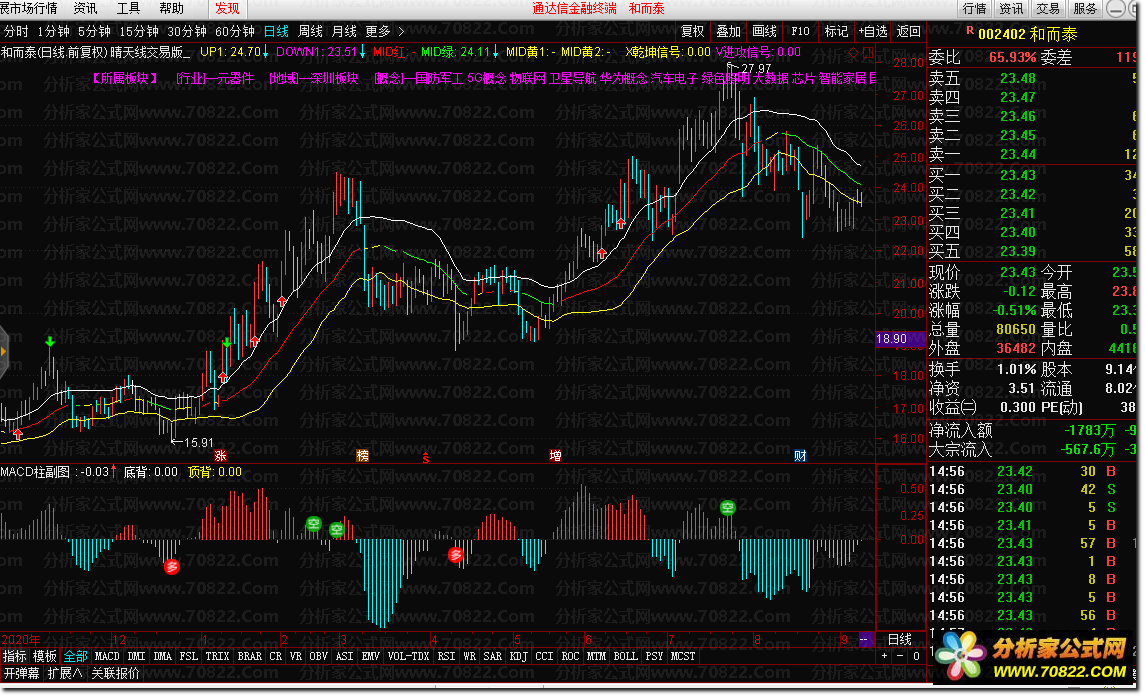The width and height of the screenshot is (1145, 696).
Task: Click 行情 button at top right
Action: 974,9
